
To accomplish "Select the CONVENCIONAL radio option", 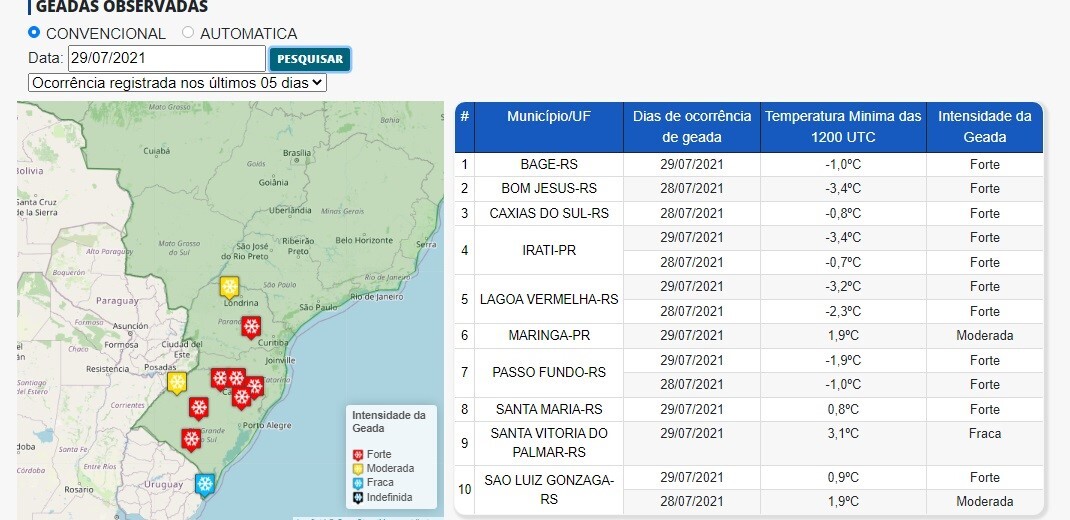I will (x=34, y=33).
